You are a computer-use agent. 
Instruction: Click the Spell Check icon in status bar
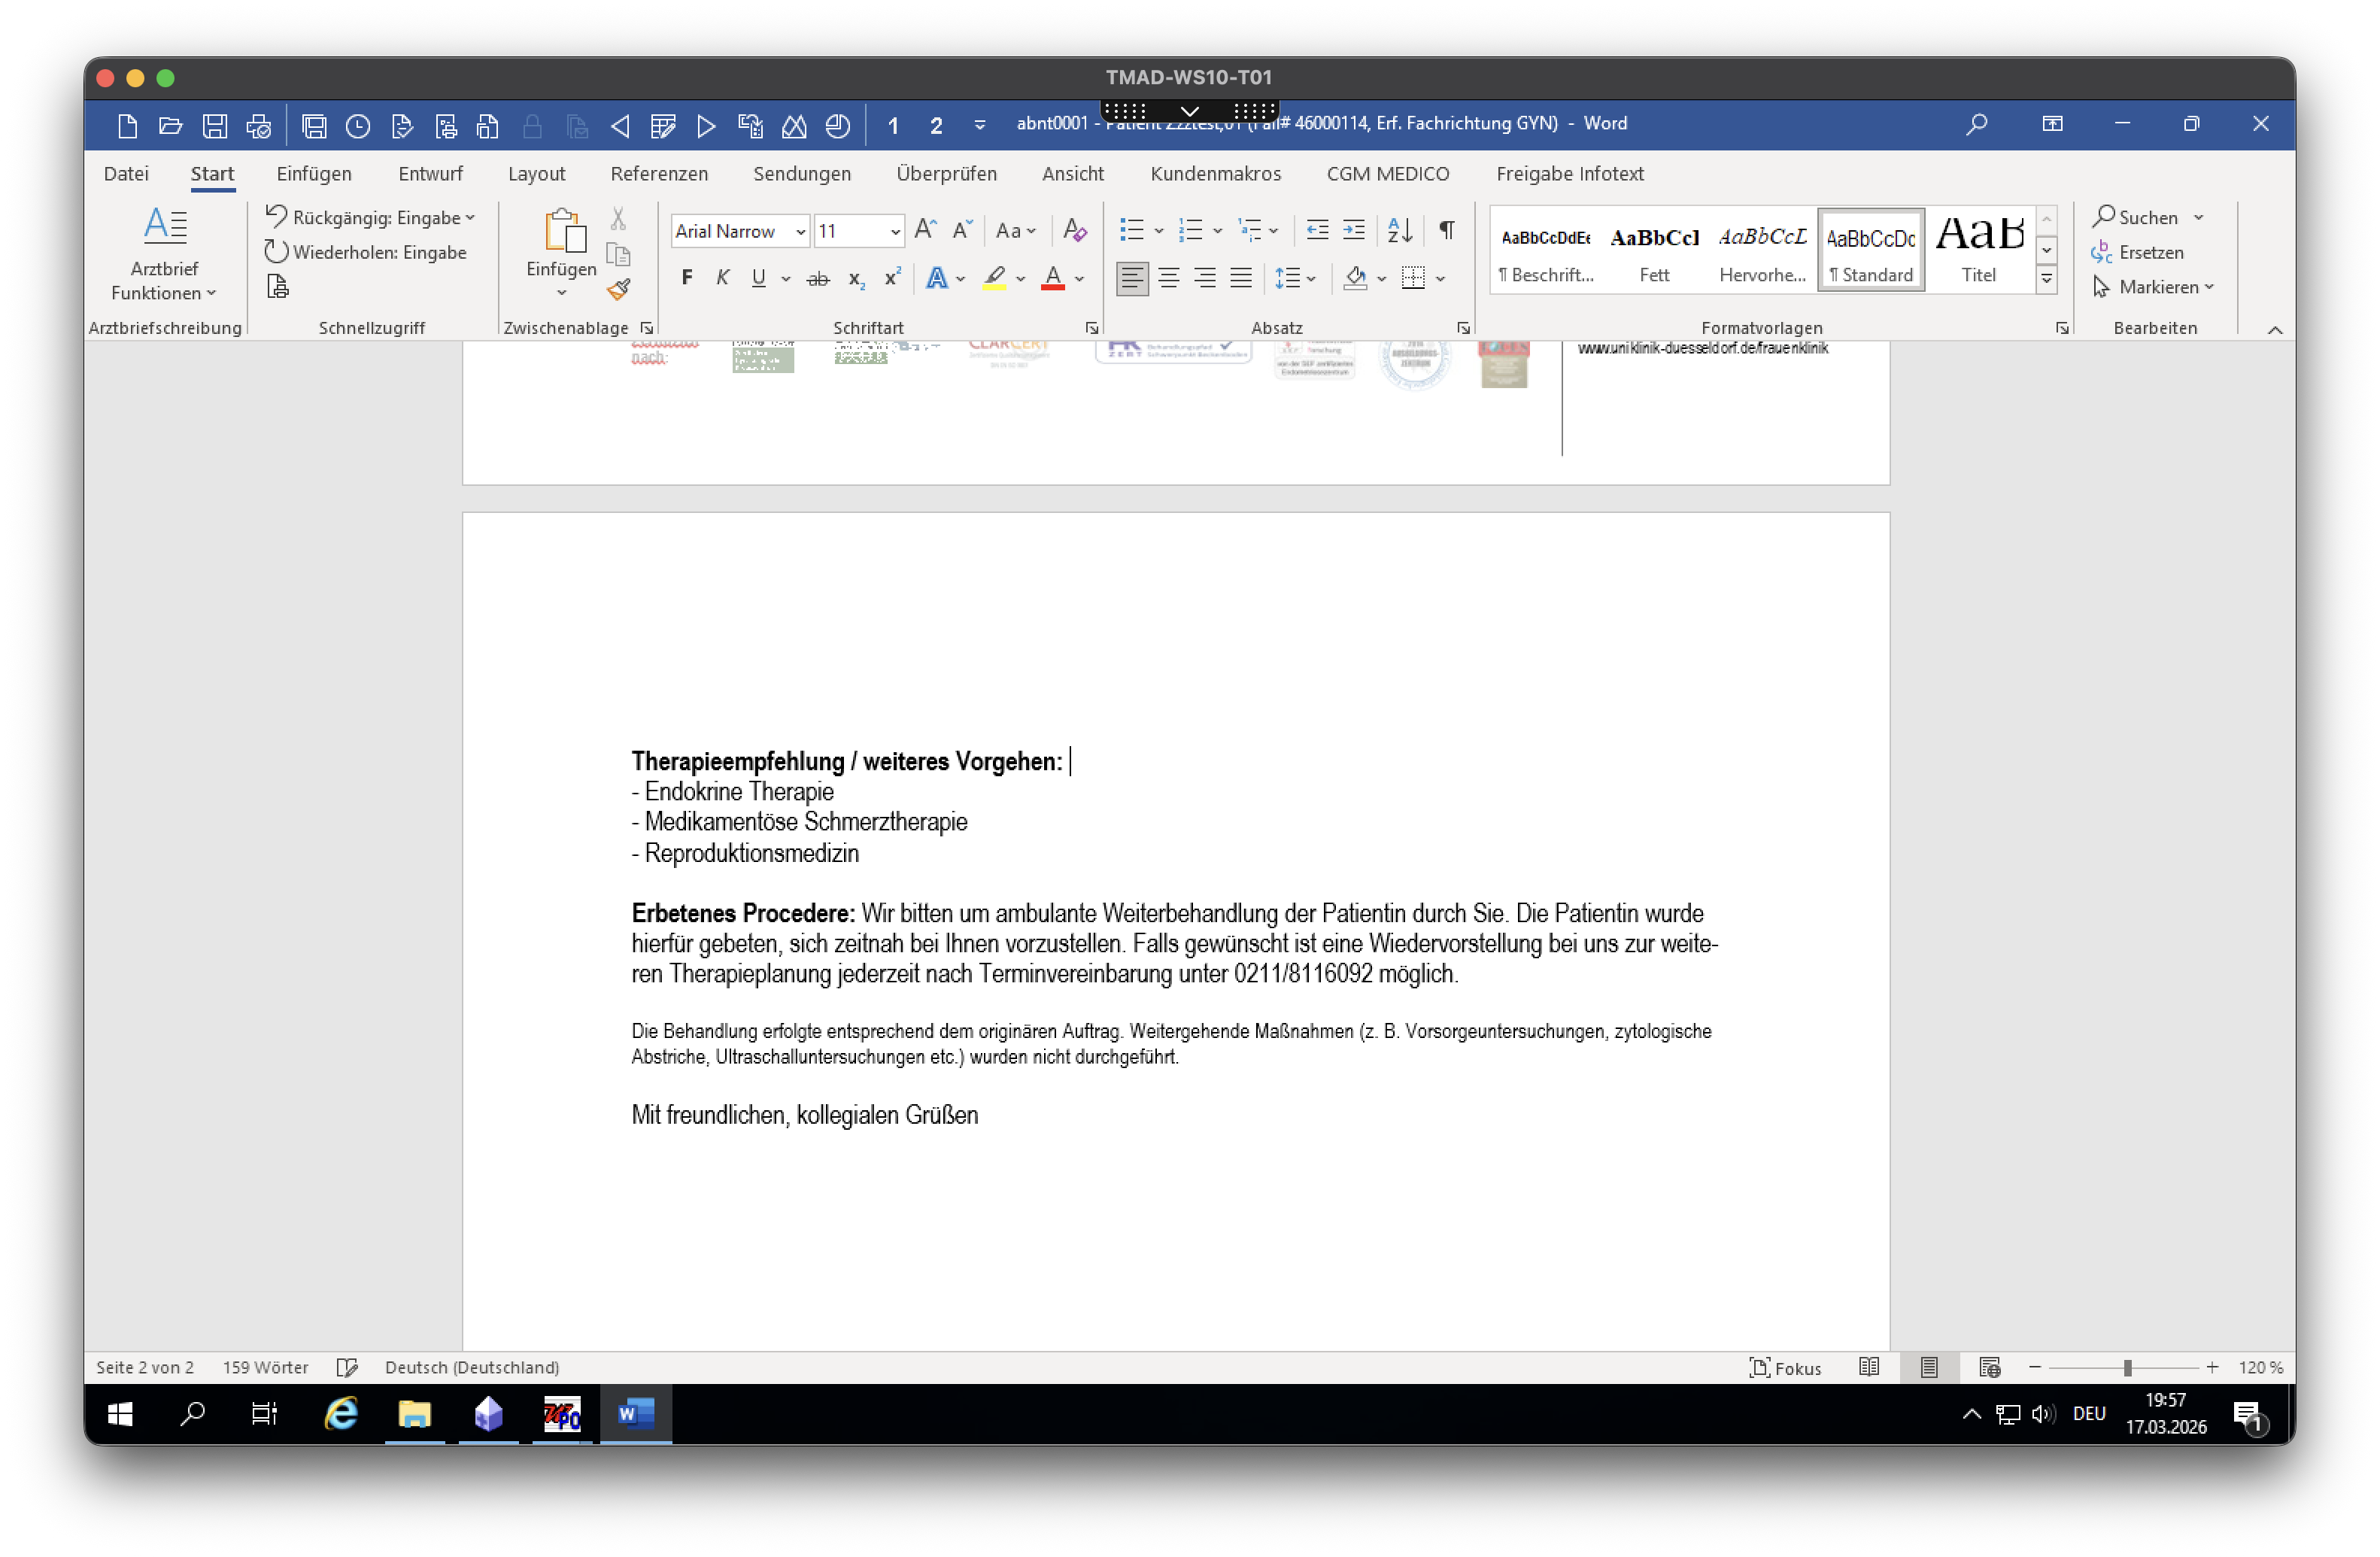(x=347, y=1367)
